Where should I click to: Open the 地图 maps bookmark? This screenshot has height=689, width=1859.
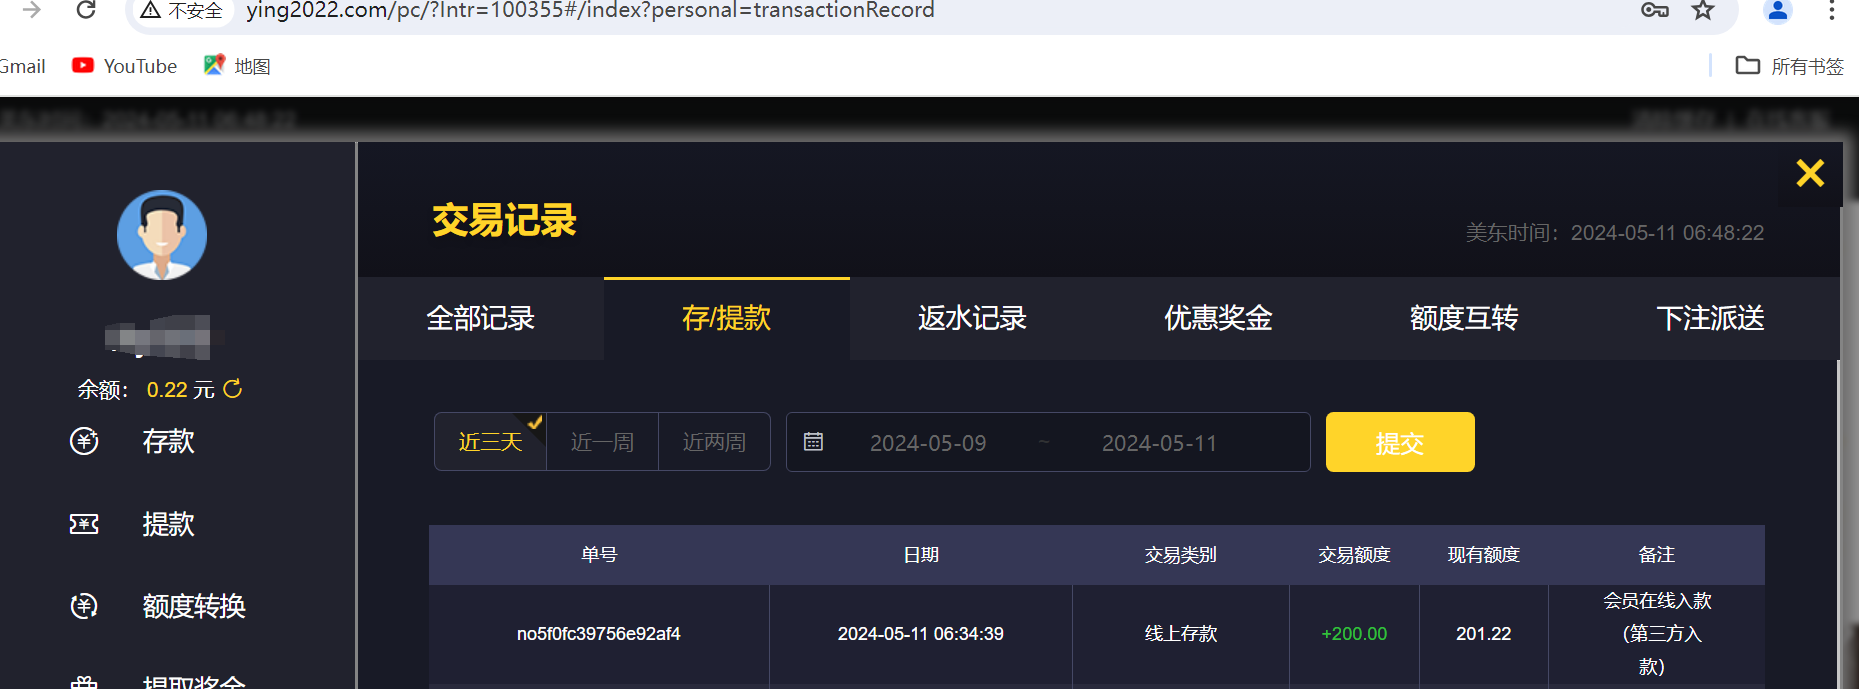[237, 66]
